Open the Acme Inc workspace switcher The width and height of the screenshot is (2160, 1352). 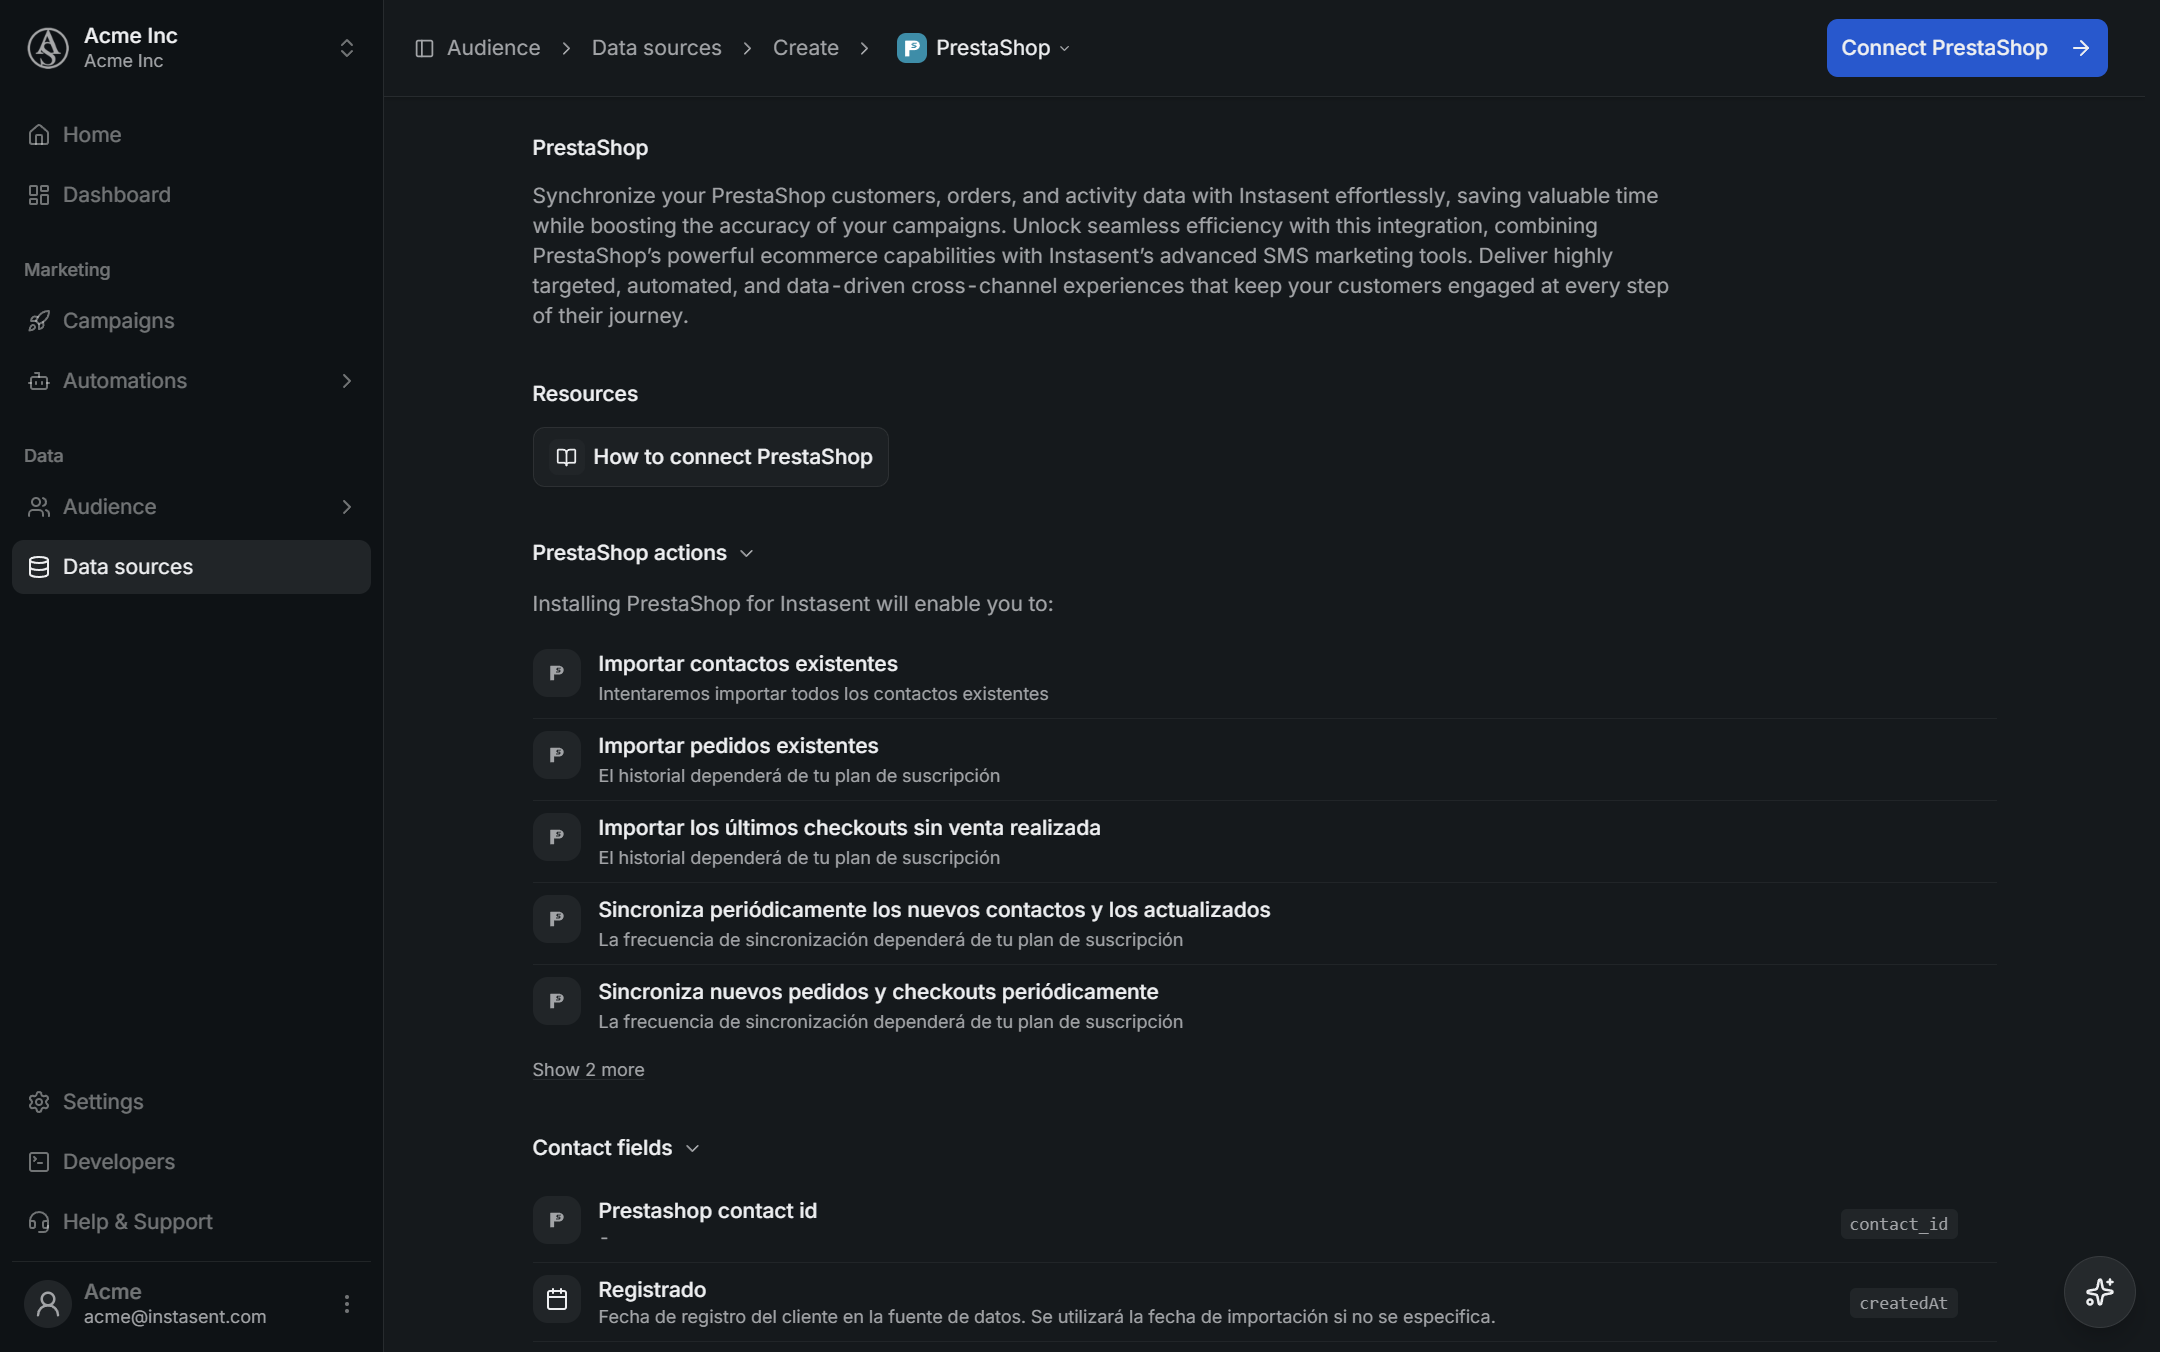pos(347,48)
